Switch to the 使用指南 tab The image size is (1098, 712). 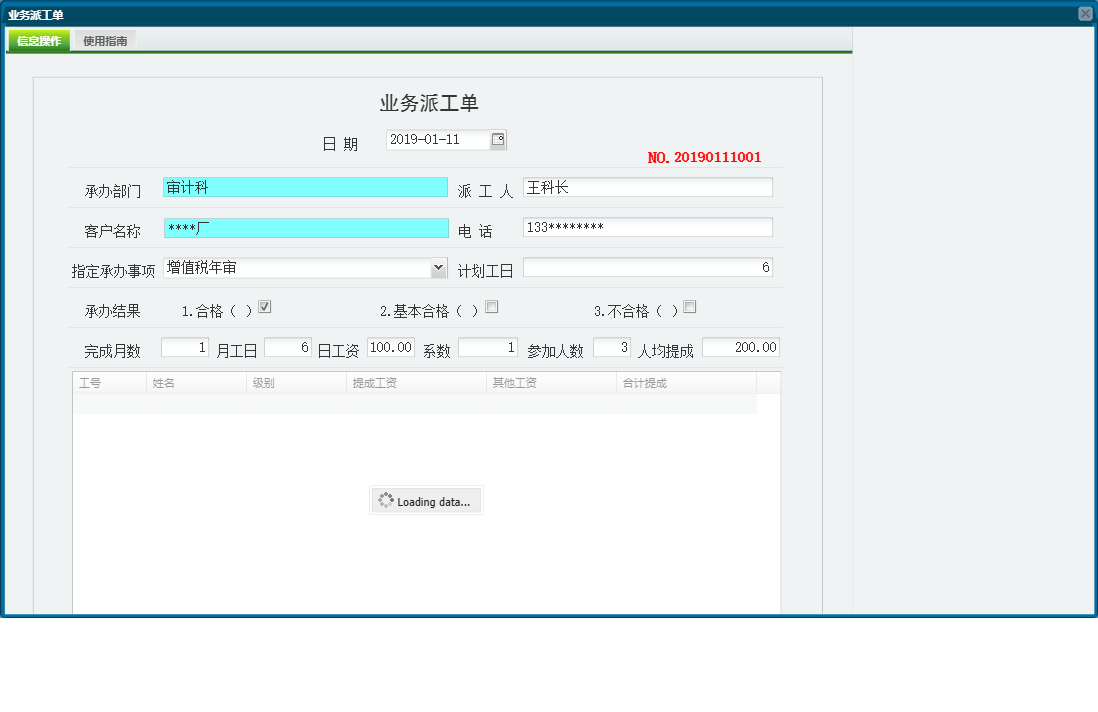click(104, 40)
